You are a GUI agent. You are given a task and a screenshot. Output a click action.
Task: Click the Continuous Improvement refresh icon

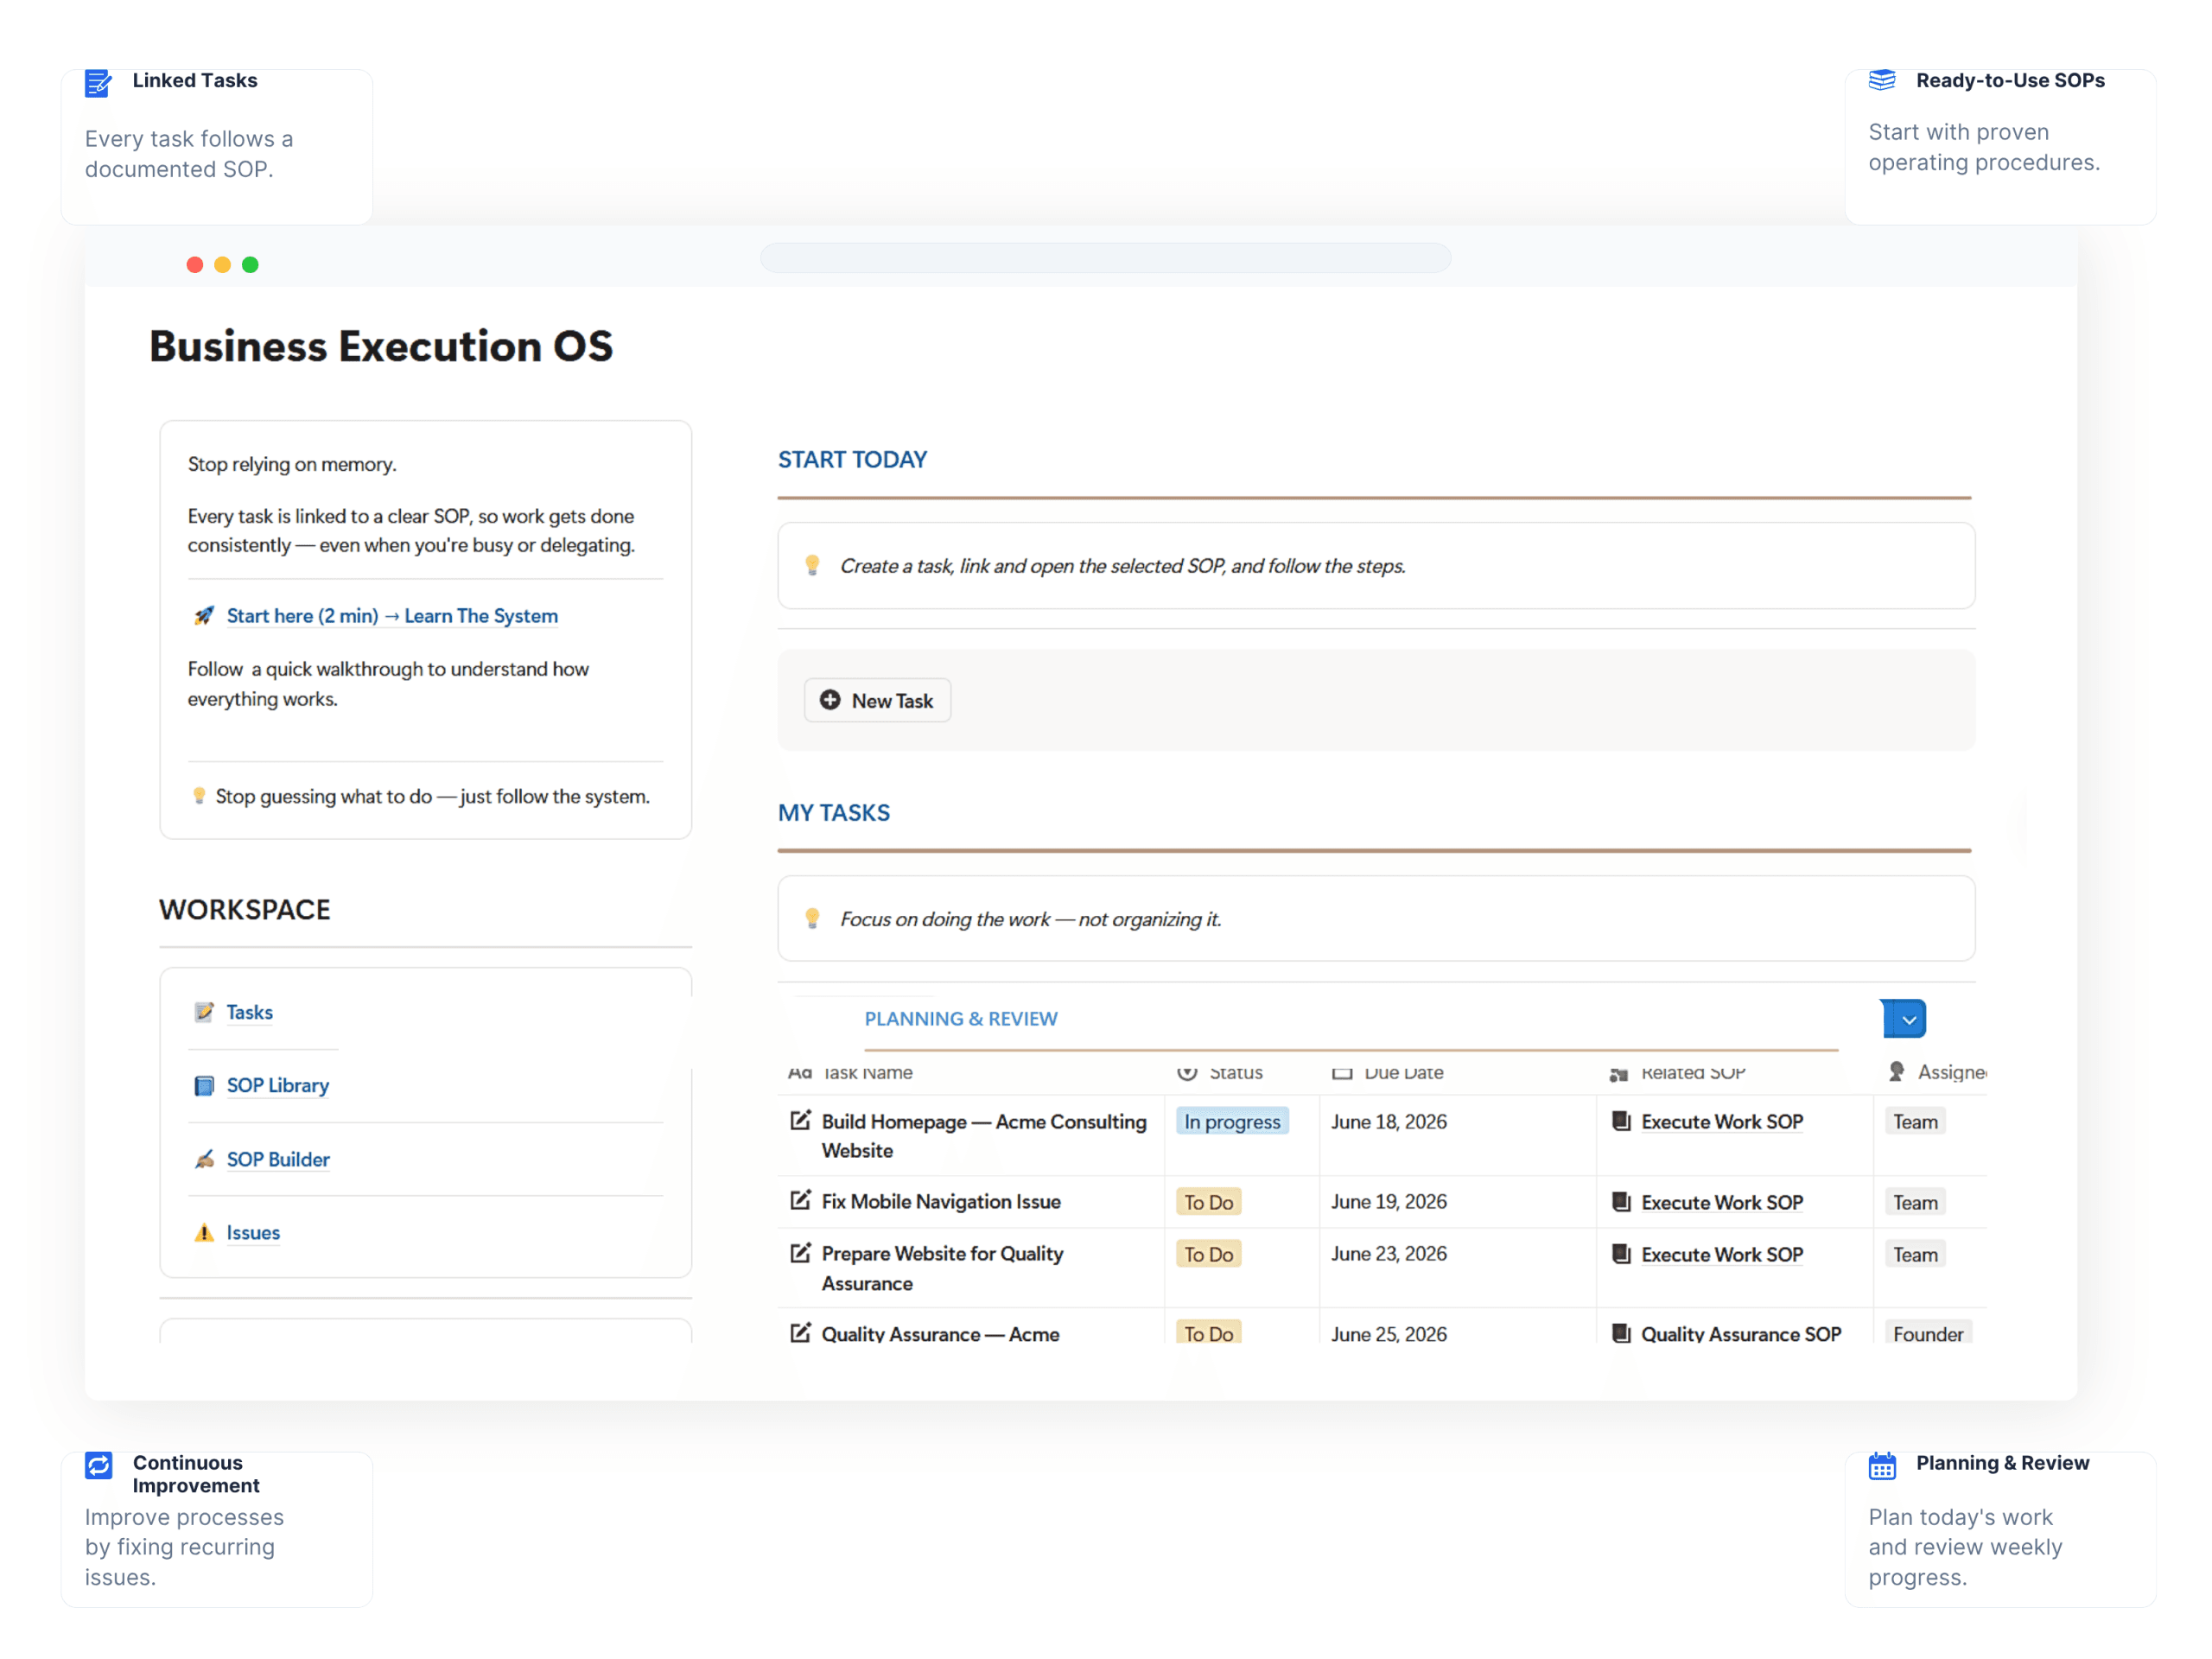[x=99, y=1465]
